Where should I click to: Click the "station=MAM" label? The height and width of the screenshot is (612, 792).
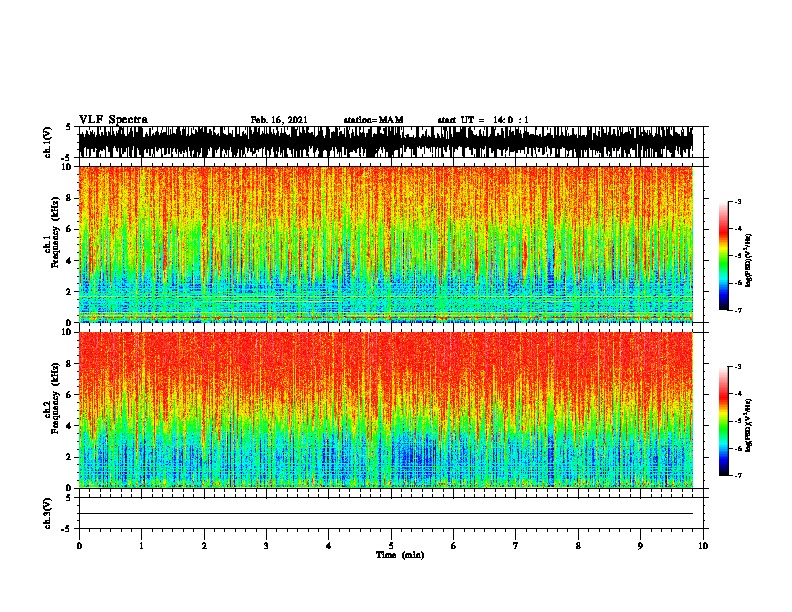coord(373,120)
